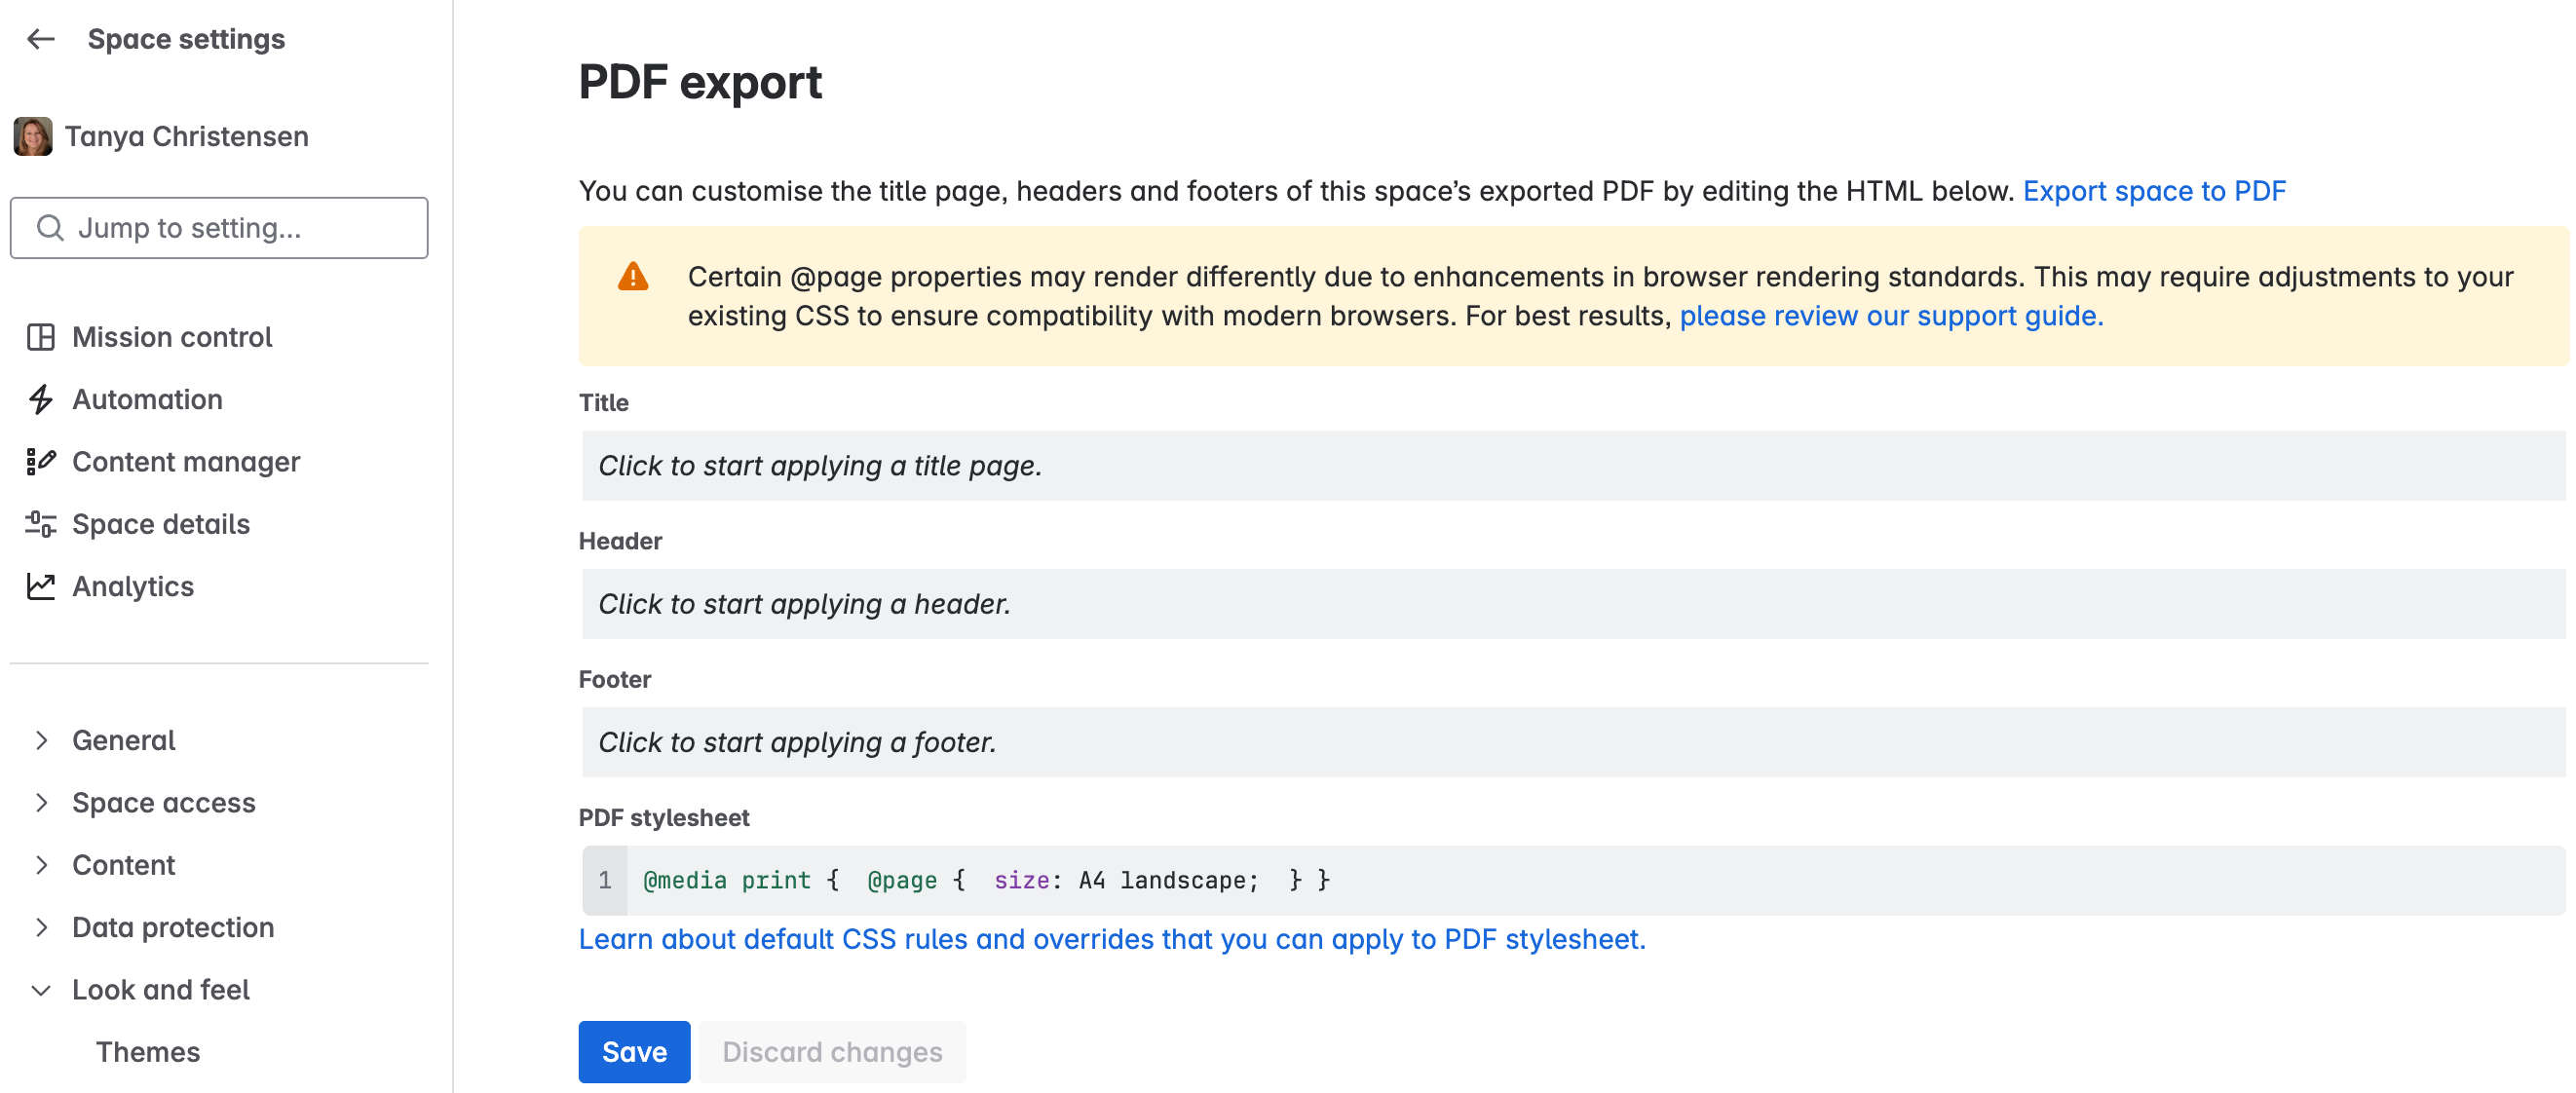2576x1093 pixels.
Task: Open the Content section in the sidebar
Action: pyautogui.click(x=123, y=865)
